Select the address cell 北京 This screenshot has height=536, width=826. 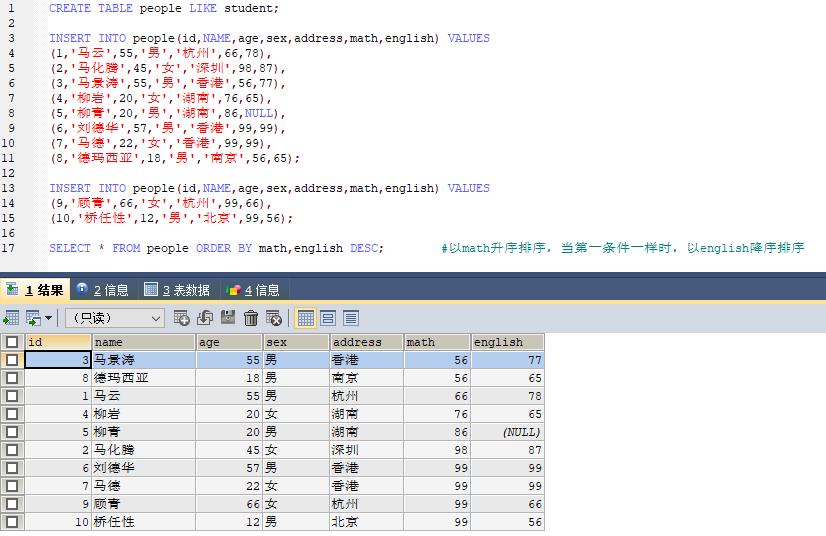[x=367, y=522]
